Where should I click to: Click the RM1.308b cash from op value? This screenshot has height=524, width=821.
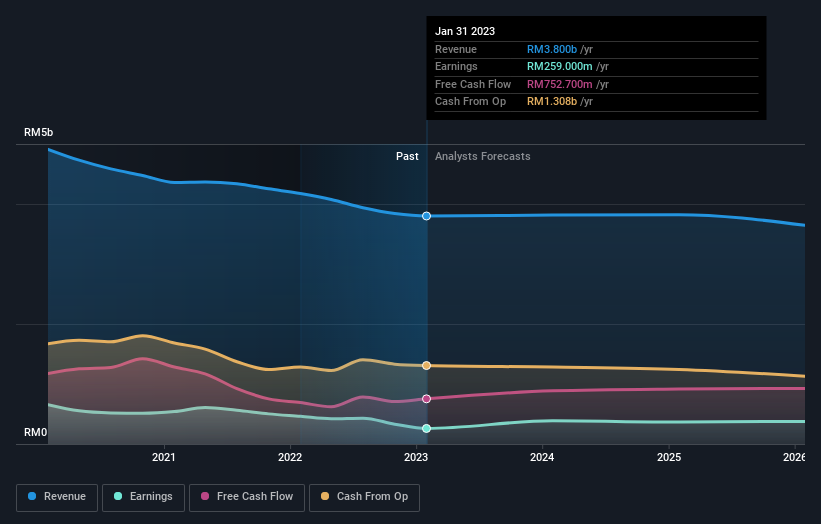[x=552, y=102]
